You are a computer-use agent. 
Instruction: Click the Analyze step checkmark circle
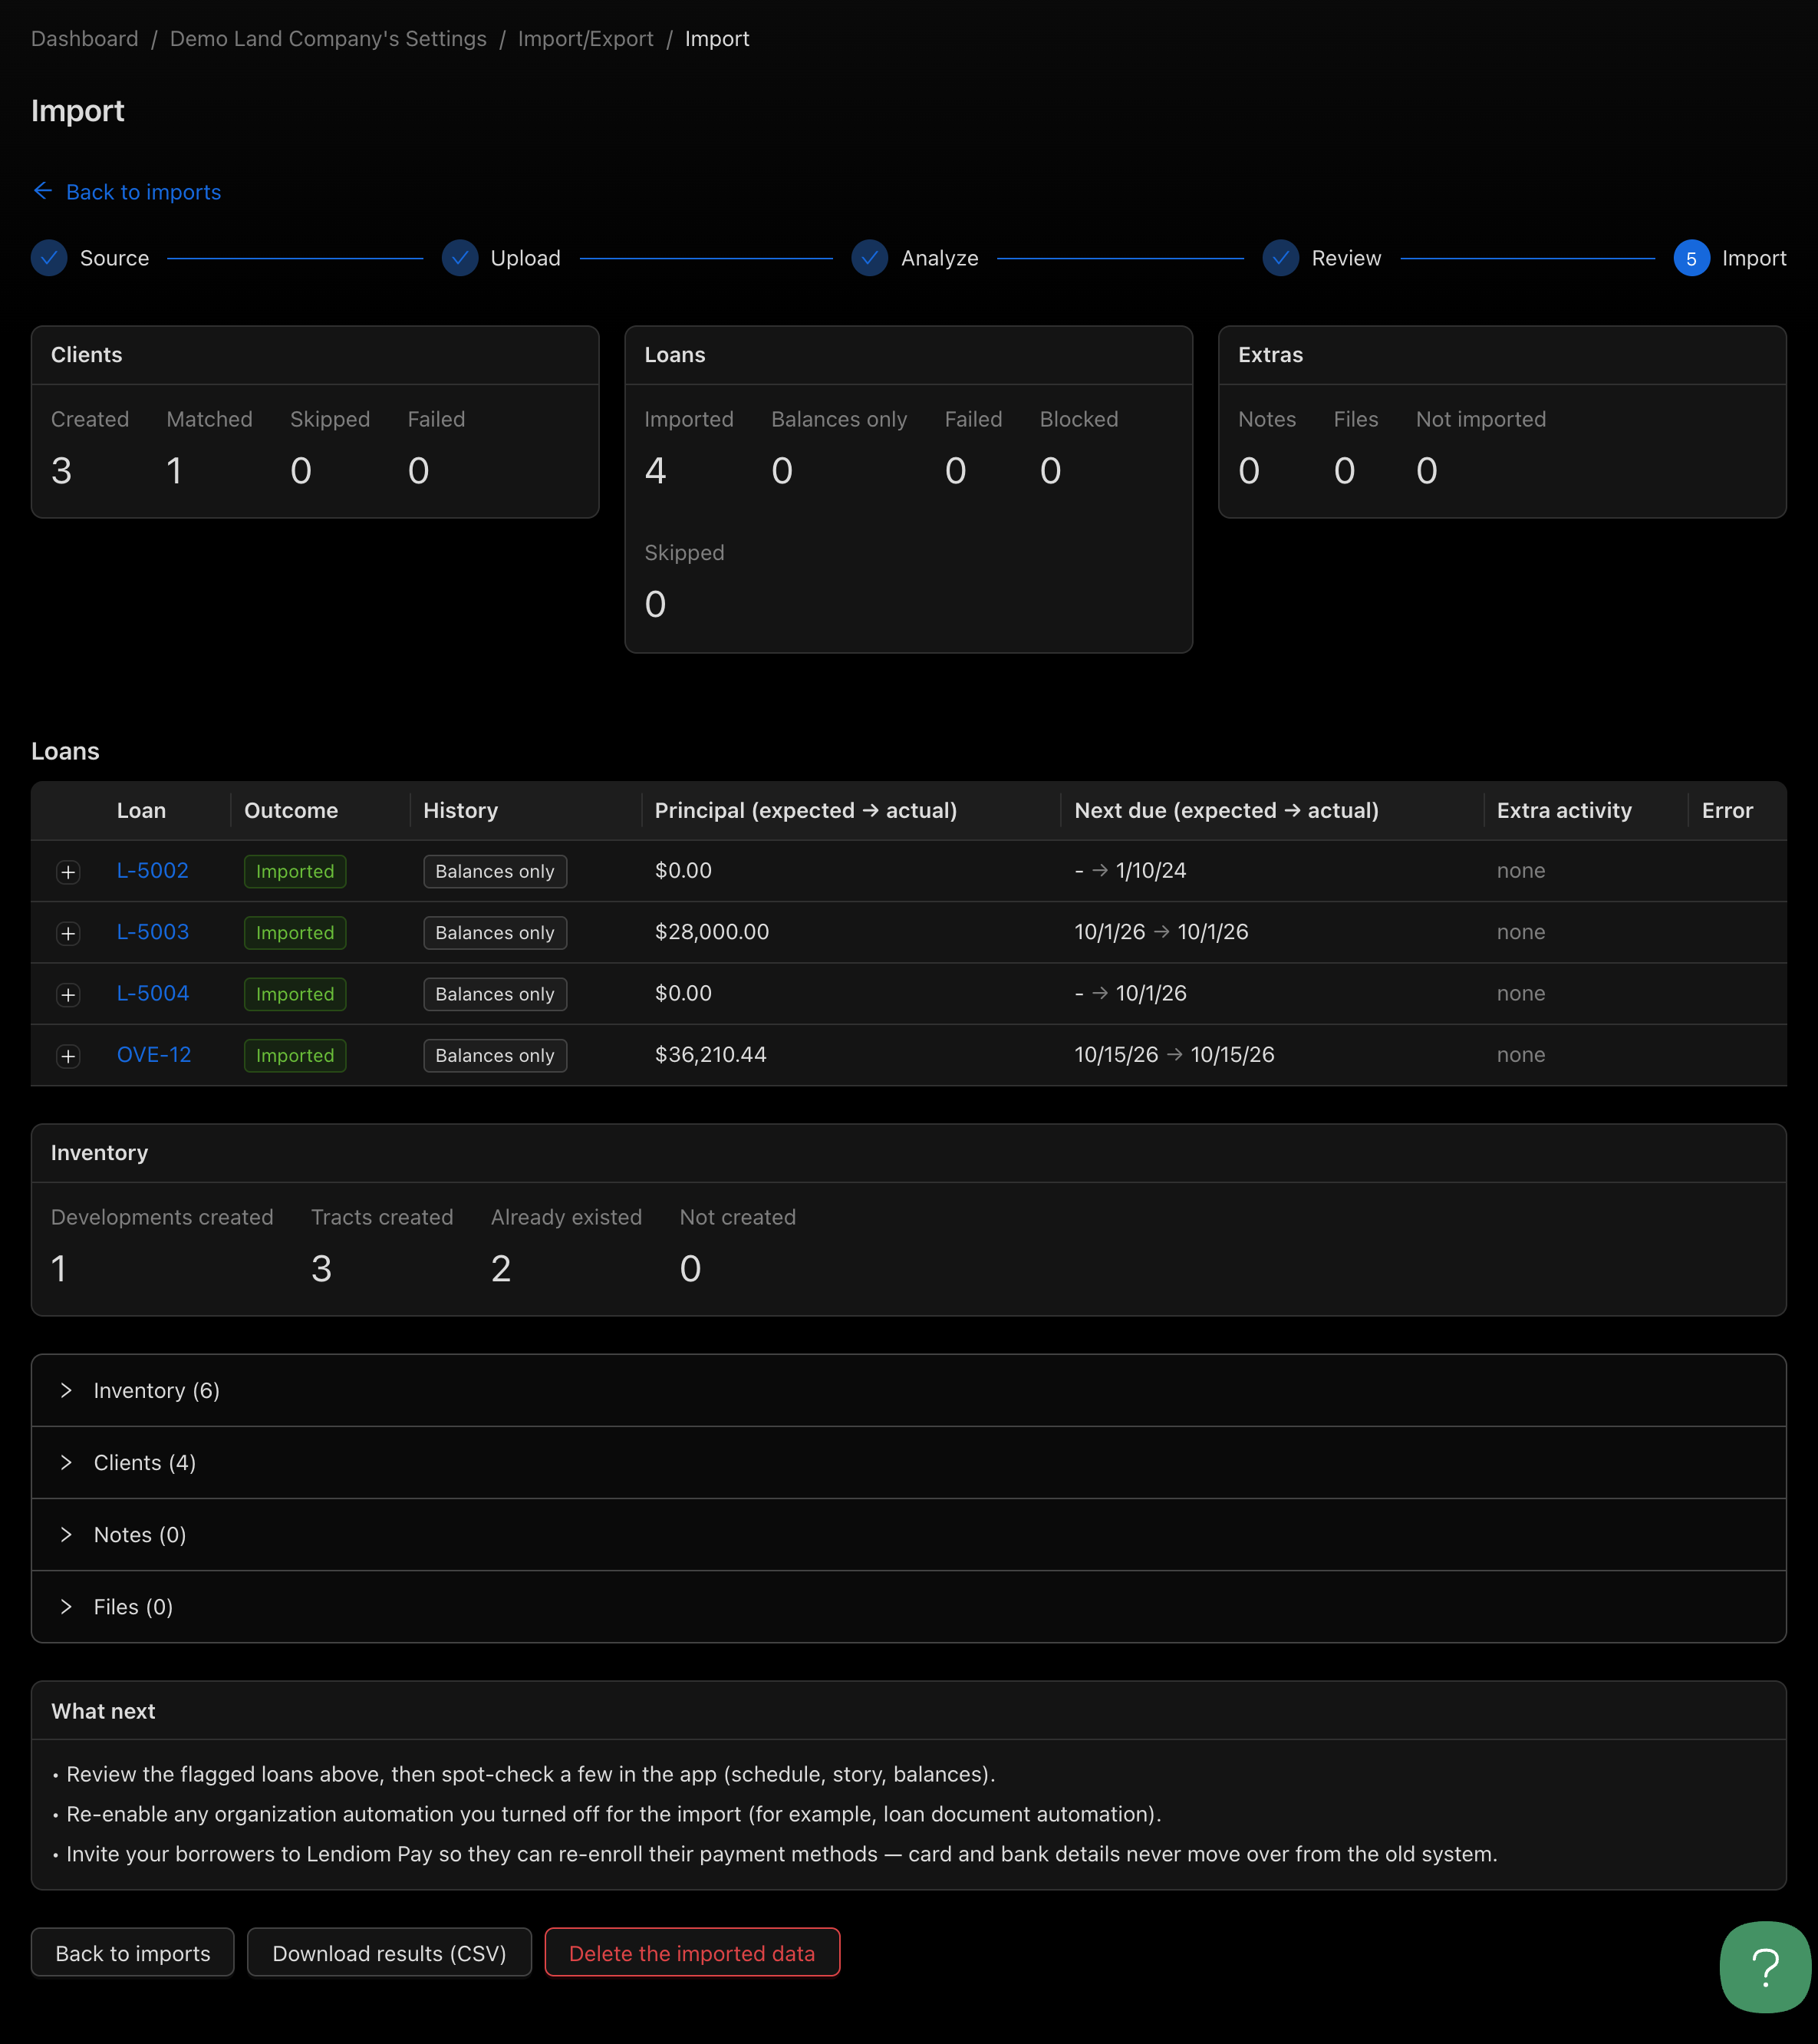pos(870,258)
